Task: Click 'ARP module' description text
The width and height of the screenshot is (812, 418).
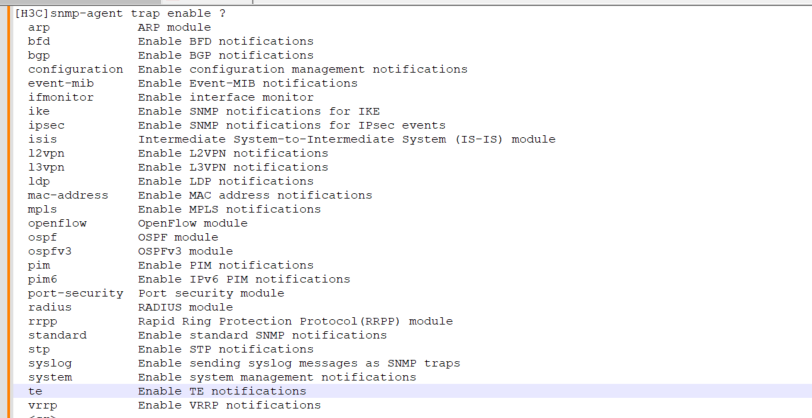Action: (x=175, y=27)
